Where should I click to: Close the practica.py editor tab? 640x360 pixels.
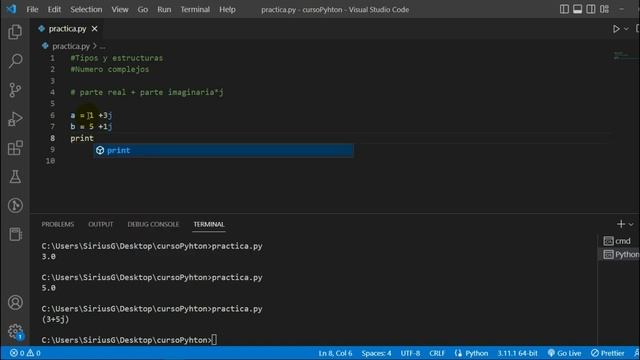[x=94, y=29]
